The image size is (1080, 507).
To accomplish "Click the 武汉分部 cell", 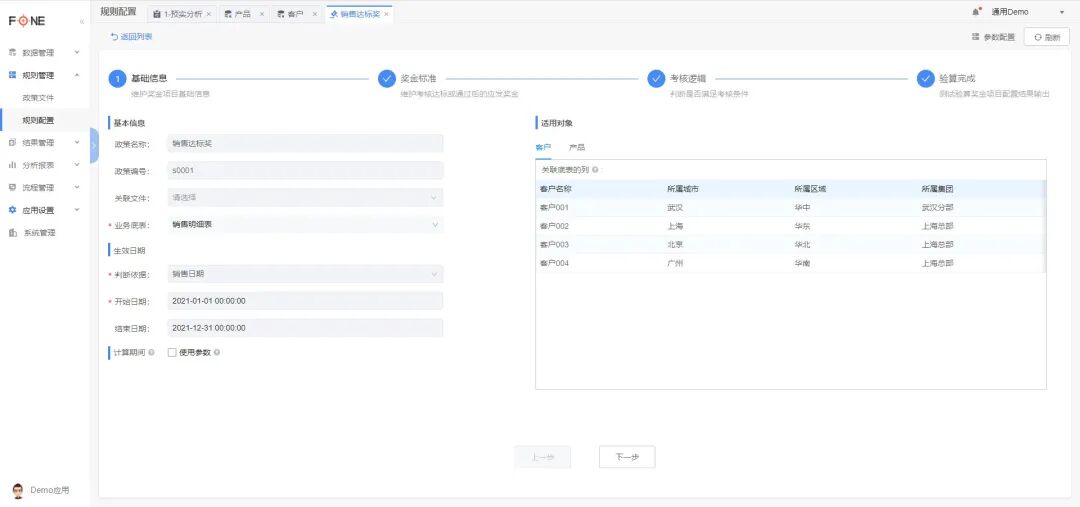I will pyautogui.click(x=937, y=207).
